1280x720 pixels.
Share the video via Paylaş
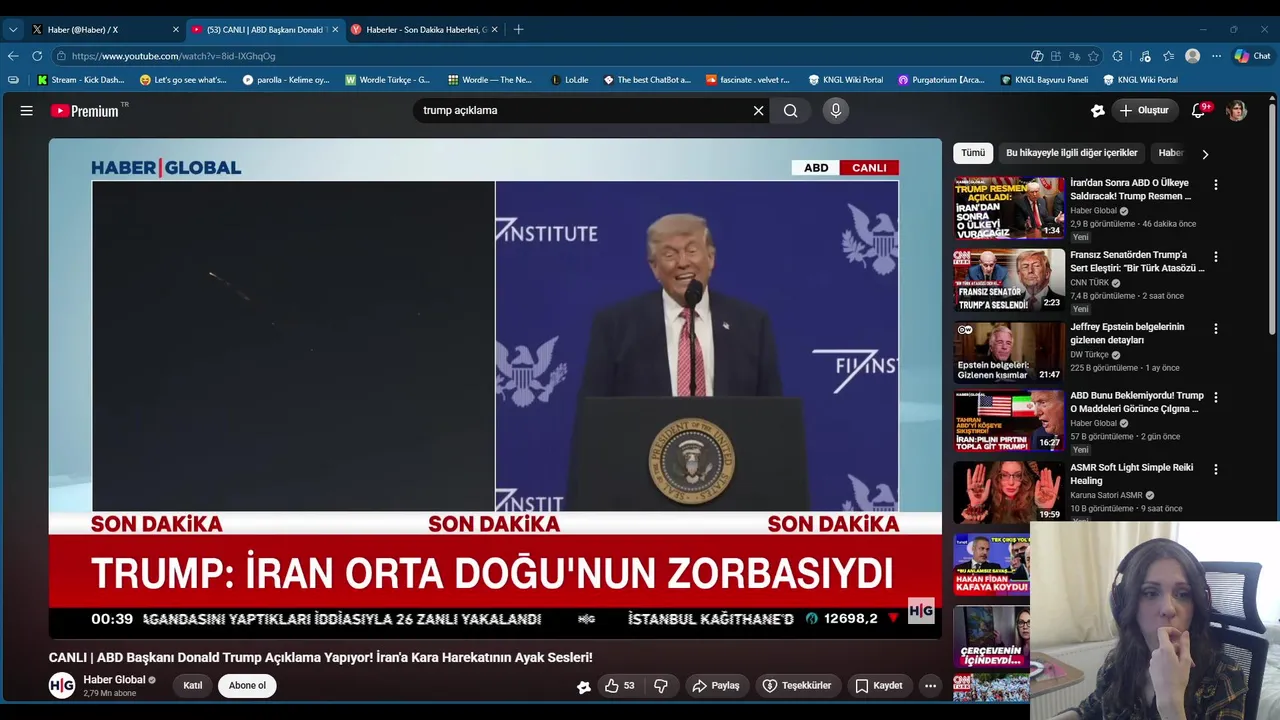717,686
